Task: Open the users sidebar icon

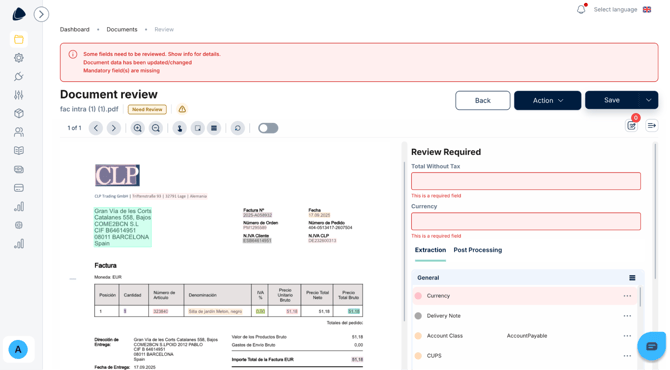Action: point(19,132)
